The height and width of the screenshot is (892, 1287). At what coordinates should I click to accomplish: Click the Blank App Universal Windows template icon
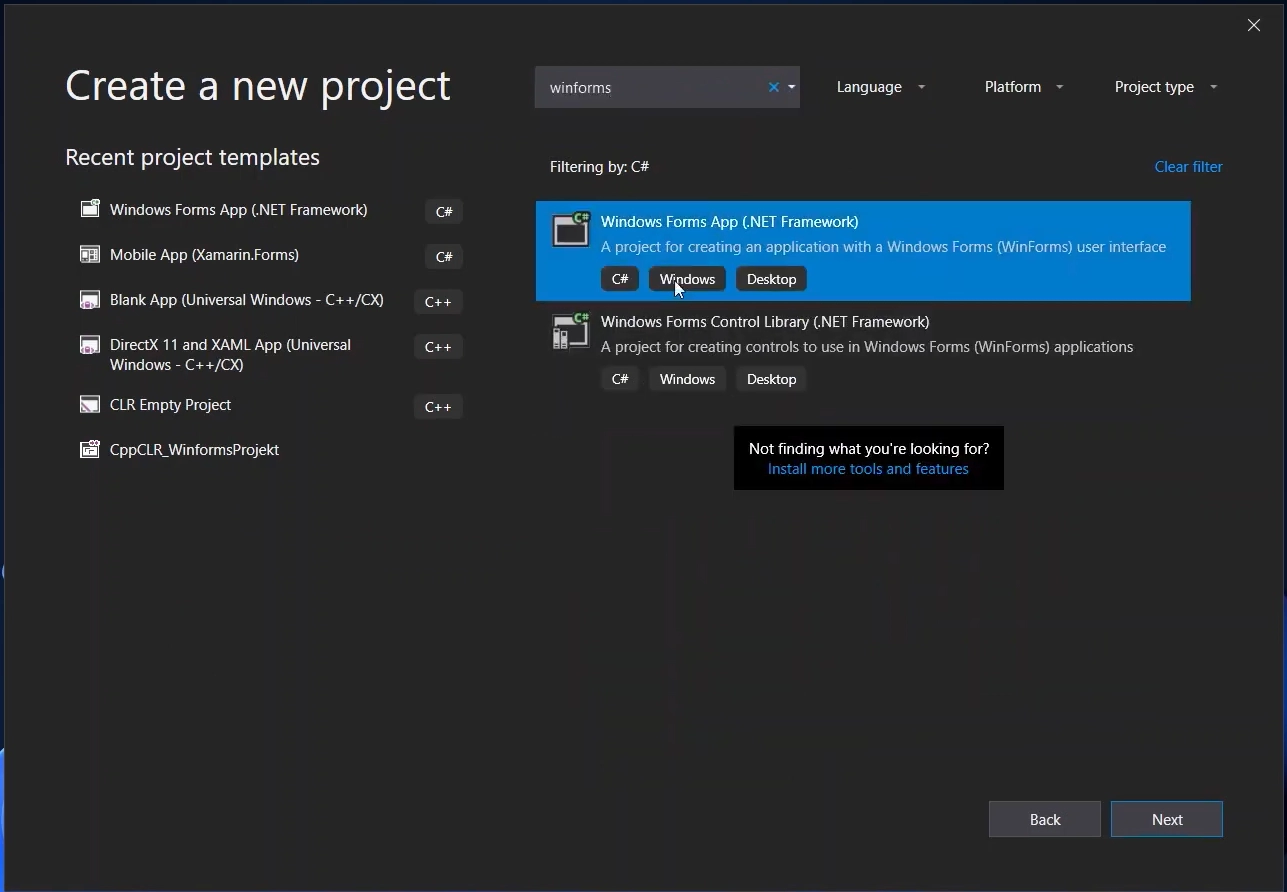(x=90, y=299)
